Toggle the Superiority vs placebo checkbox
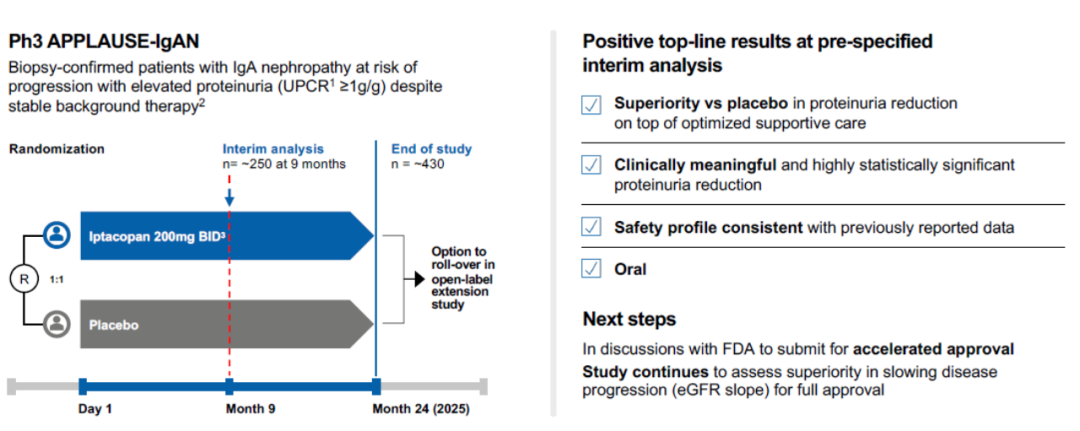The width and height of the screenshot is (1080, 431). click(592, 104)
